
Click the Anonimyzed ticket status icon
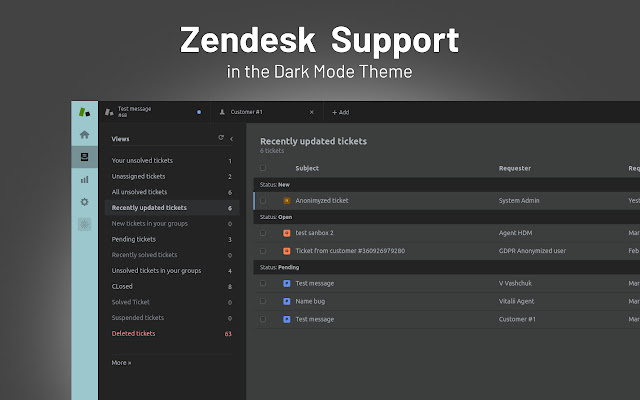pos(287,201)
